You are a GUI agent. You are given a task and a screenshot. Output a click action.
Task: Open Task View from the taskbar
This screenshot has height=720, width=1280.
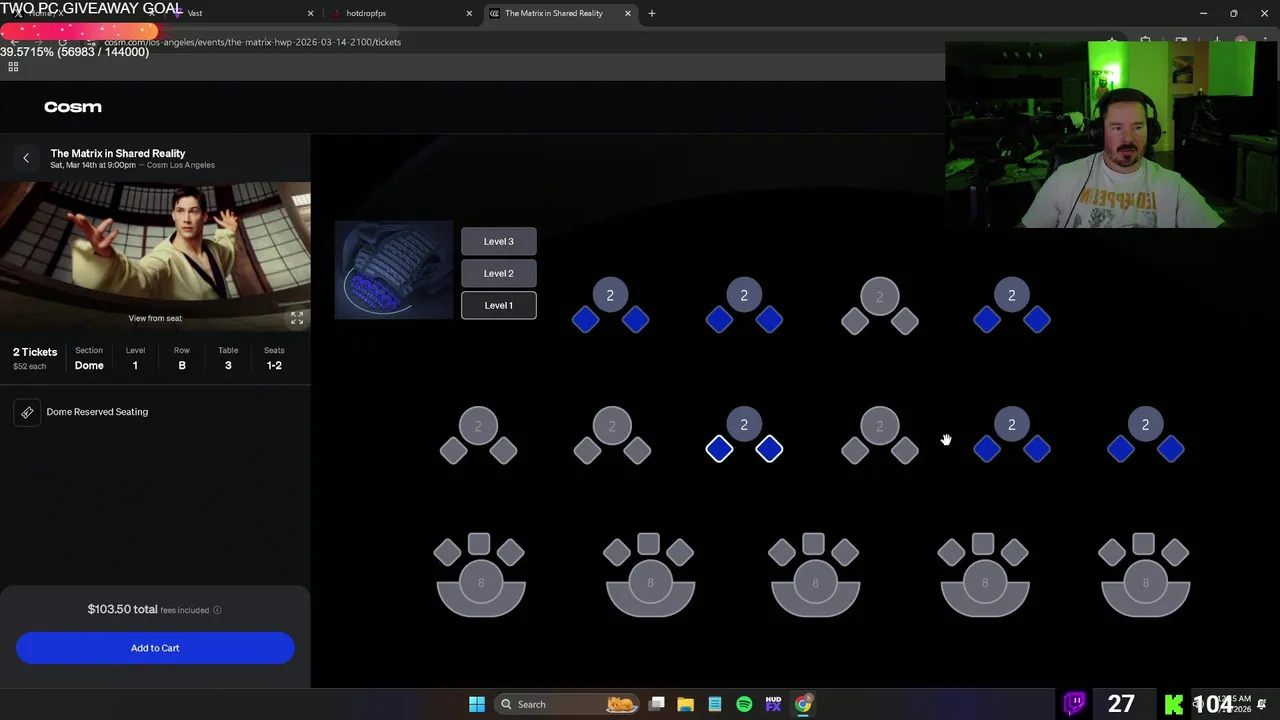(x=657, y=704)
